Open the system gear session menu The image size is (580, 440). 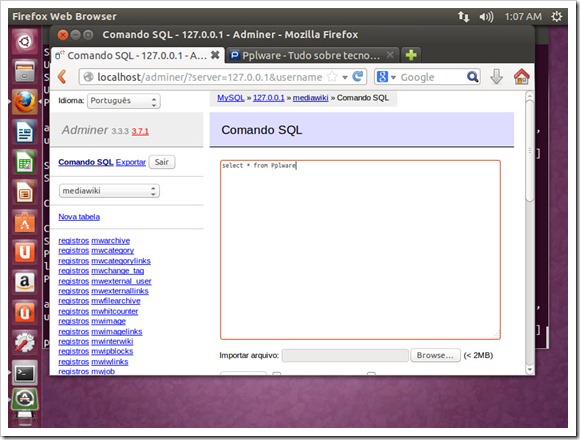coord(557,17)
